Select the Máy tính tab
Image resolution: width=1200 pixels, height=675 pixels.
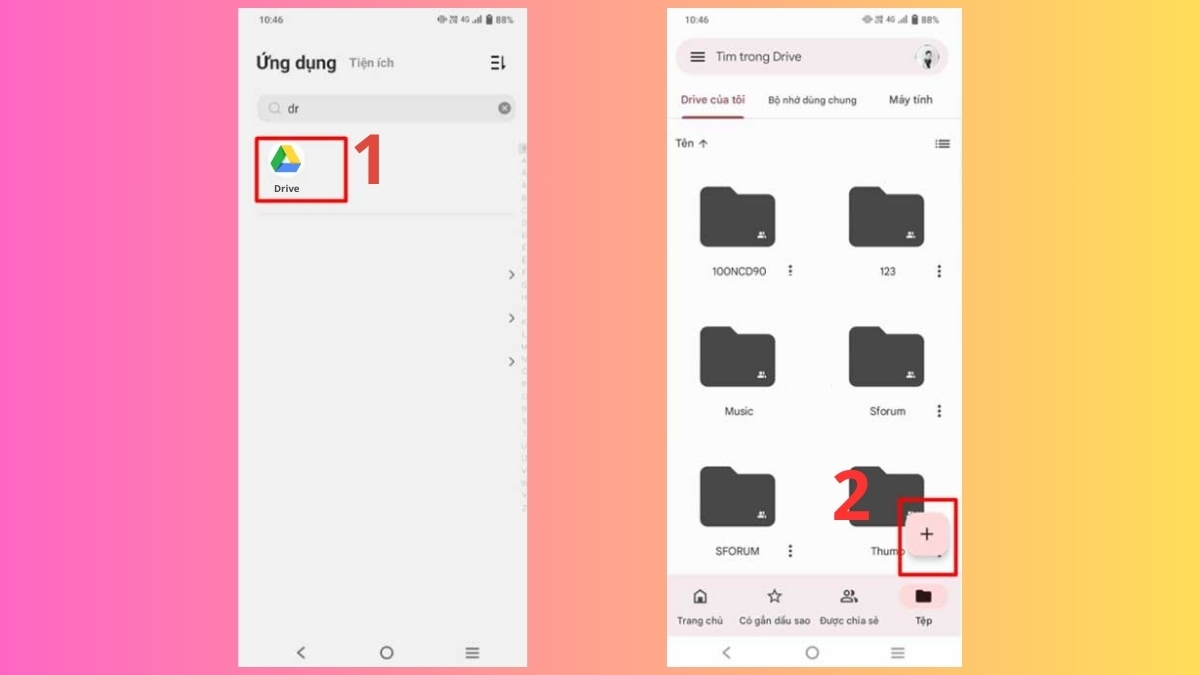909,100
